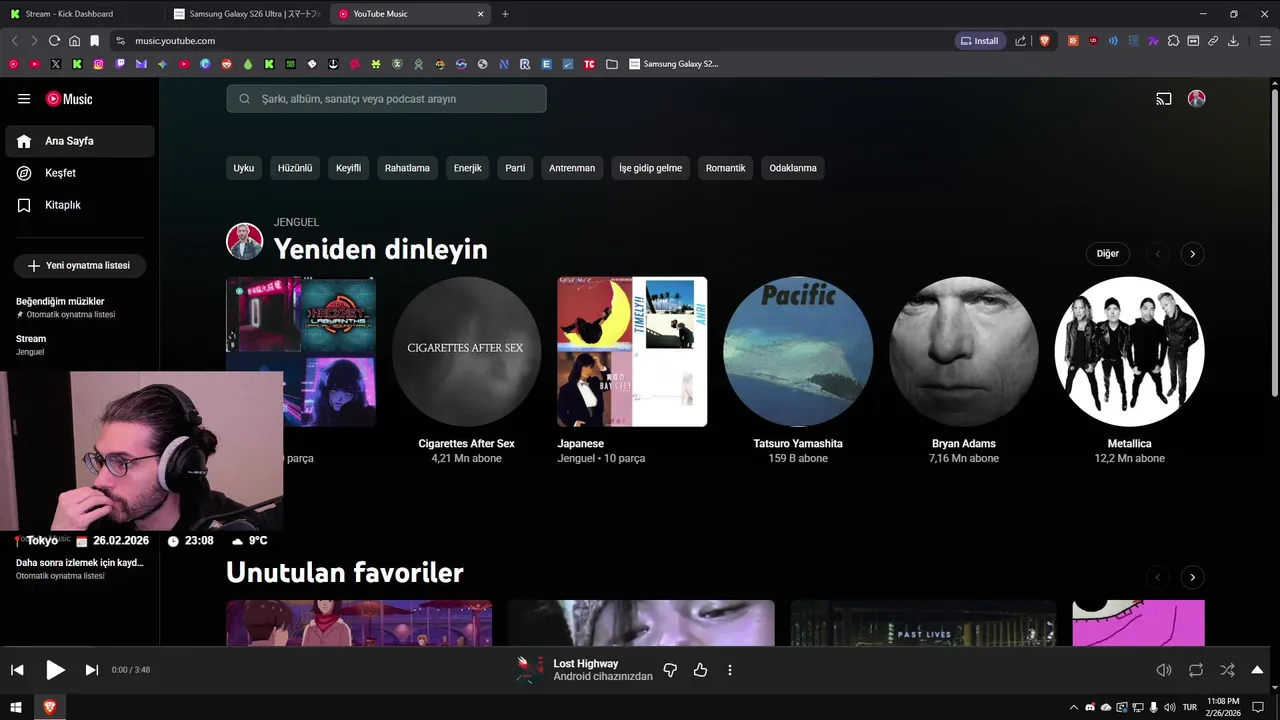Skip to the next track
The width and height of the screenshot is (1280, 720).
point(92,670)
